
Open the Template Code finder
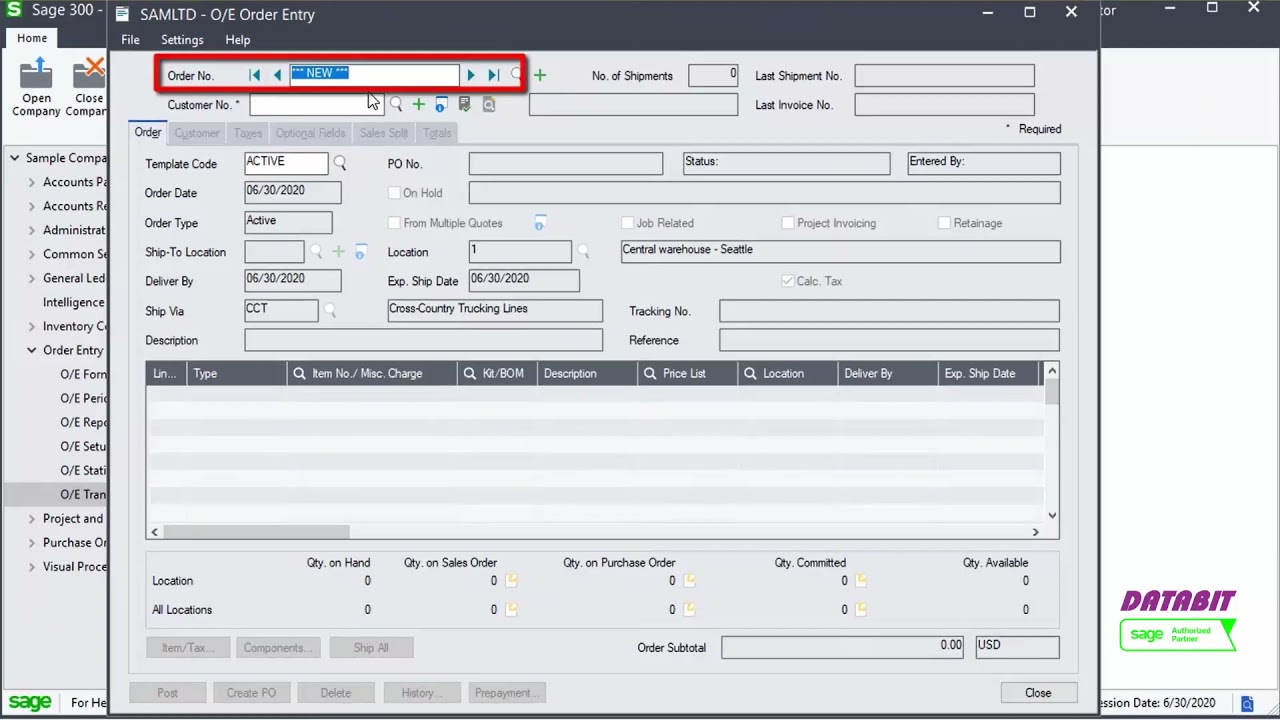click(340, 163)
